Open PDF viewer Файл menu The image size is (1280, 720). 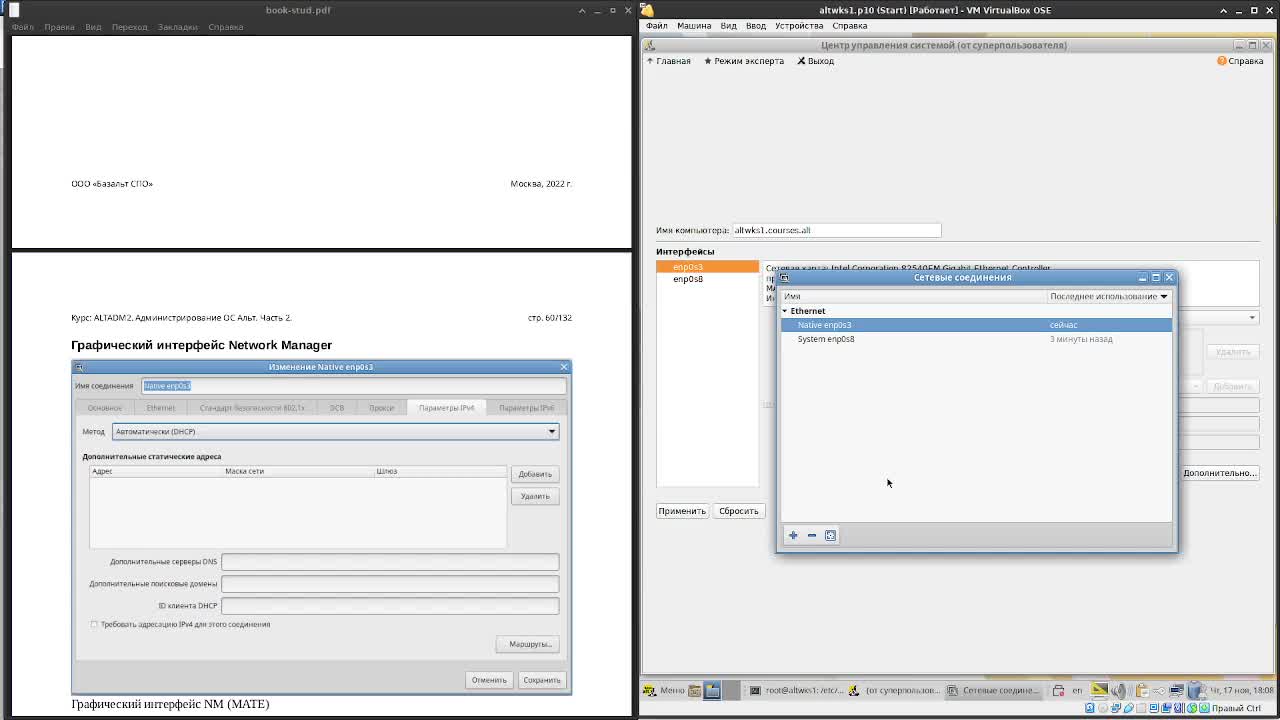[22, 27]
